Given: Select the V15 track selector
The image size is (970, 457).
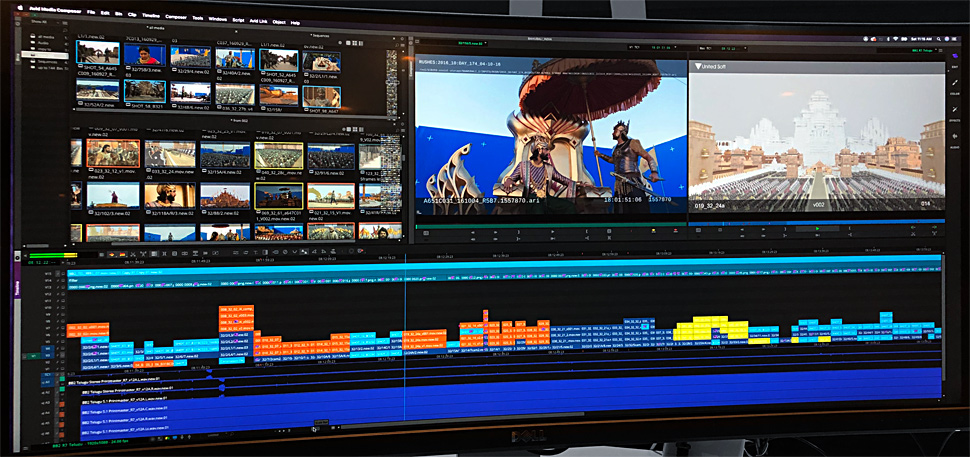Looking at the screenshot, I should 48,273.
